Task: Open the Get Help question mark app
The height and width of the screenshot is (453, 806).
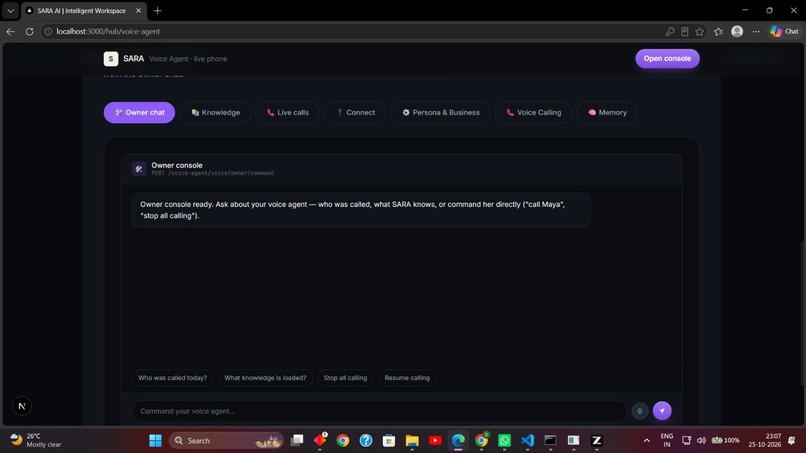Action: point(365,441)
